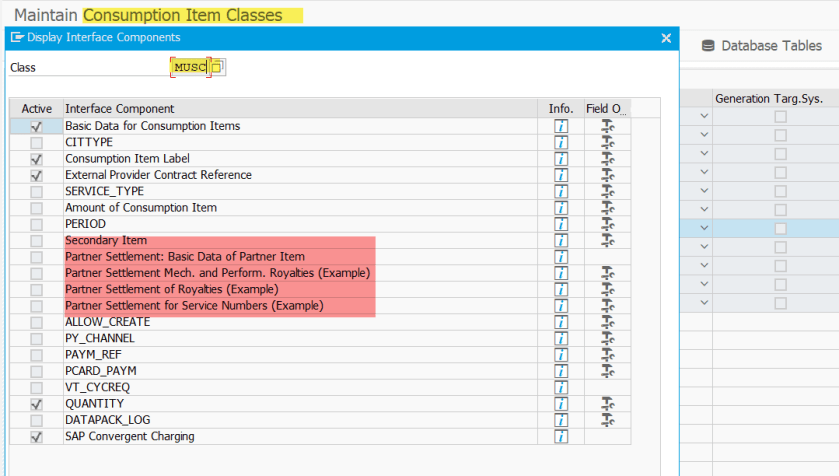Image resolution: width=839 pixels, height=476 pixels.
Task: Open last dropdown chevron in background table
Action: pos(704,303)
